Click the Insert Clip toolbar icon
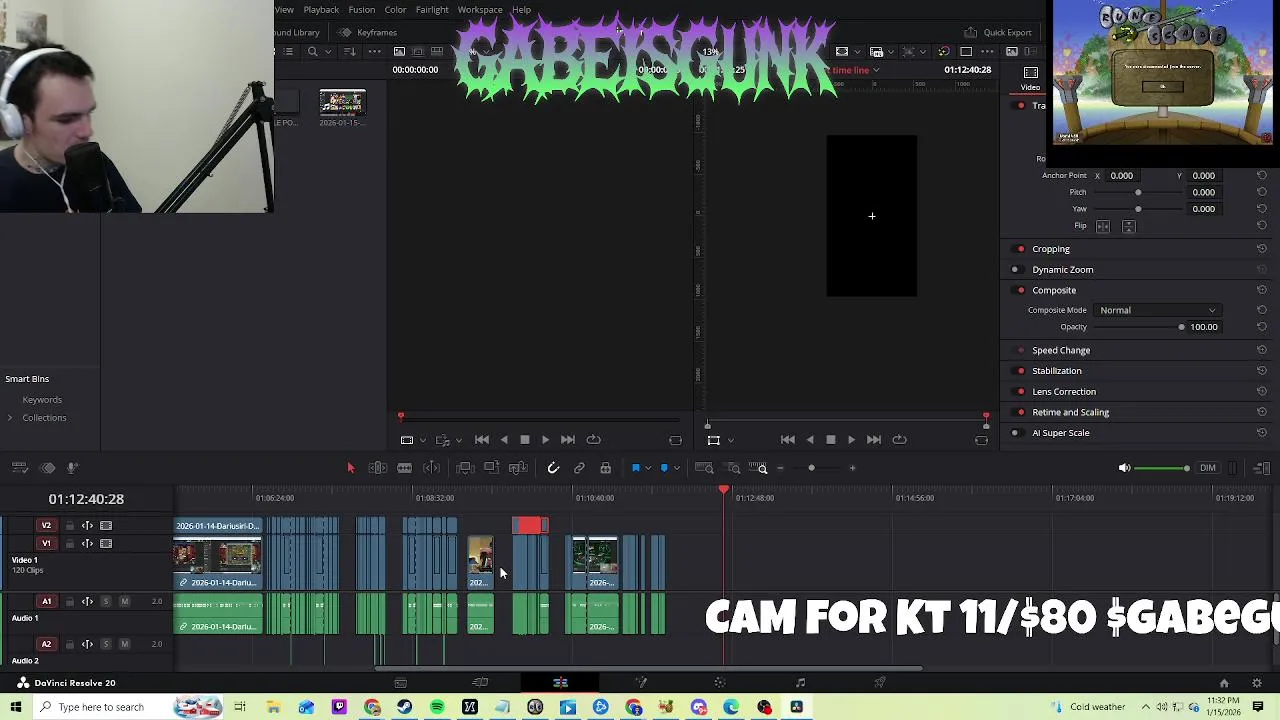The height and width of the screenshot is (720, 1280). 464,468
